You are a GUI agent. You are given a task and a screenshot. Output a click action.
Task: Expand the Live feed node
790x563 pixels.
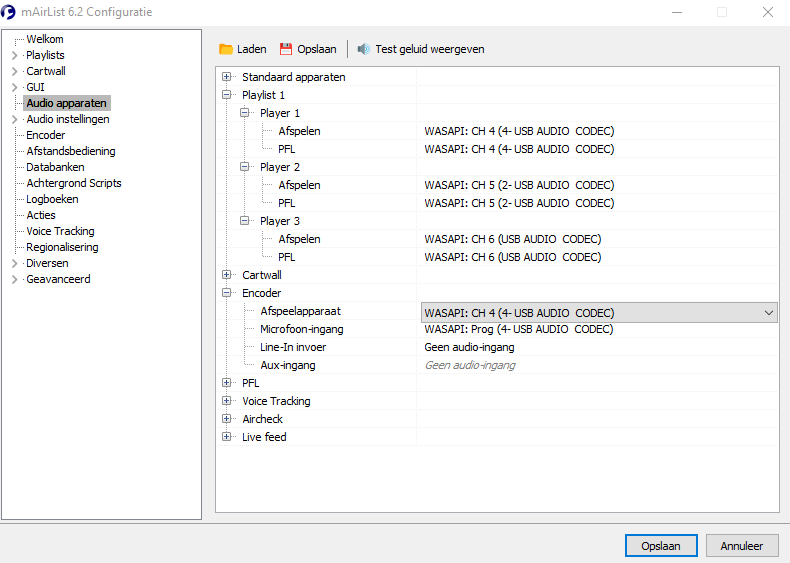227,437
